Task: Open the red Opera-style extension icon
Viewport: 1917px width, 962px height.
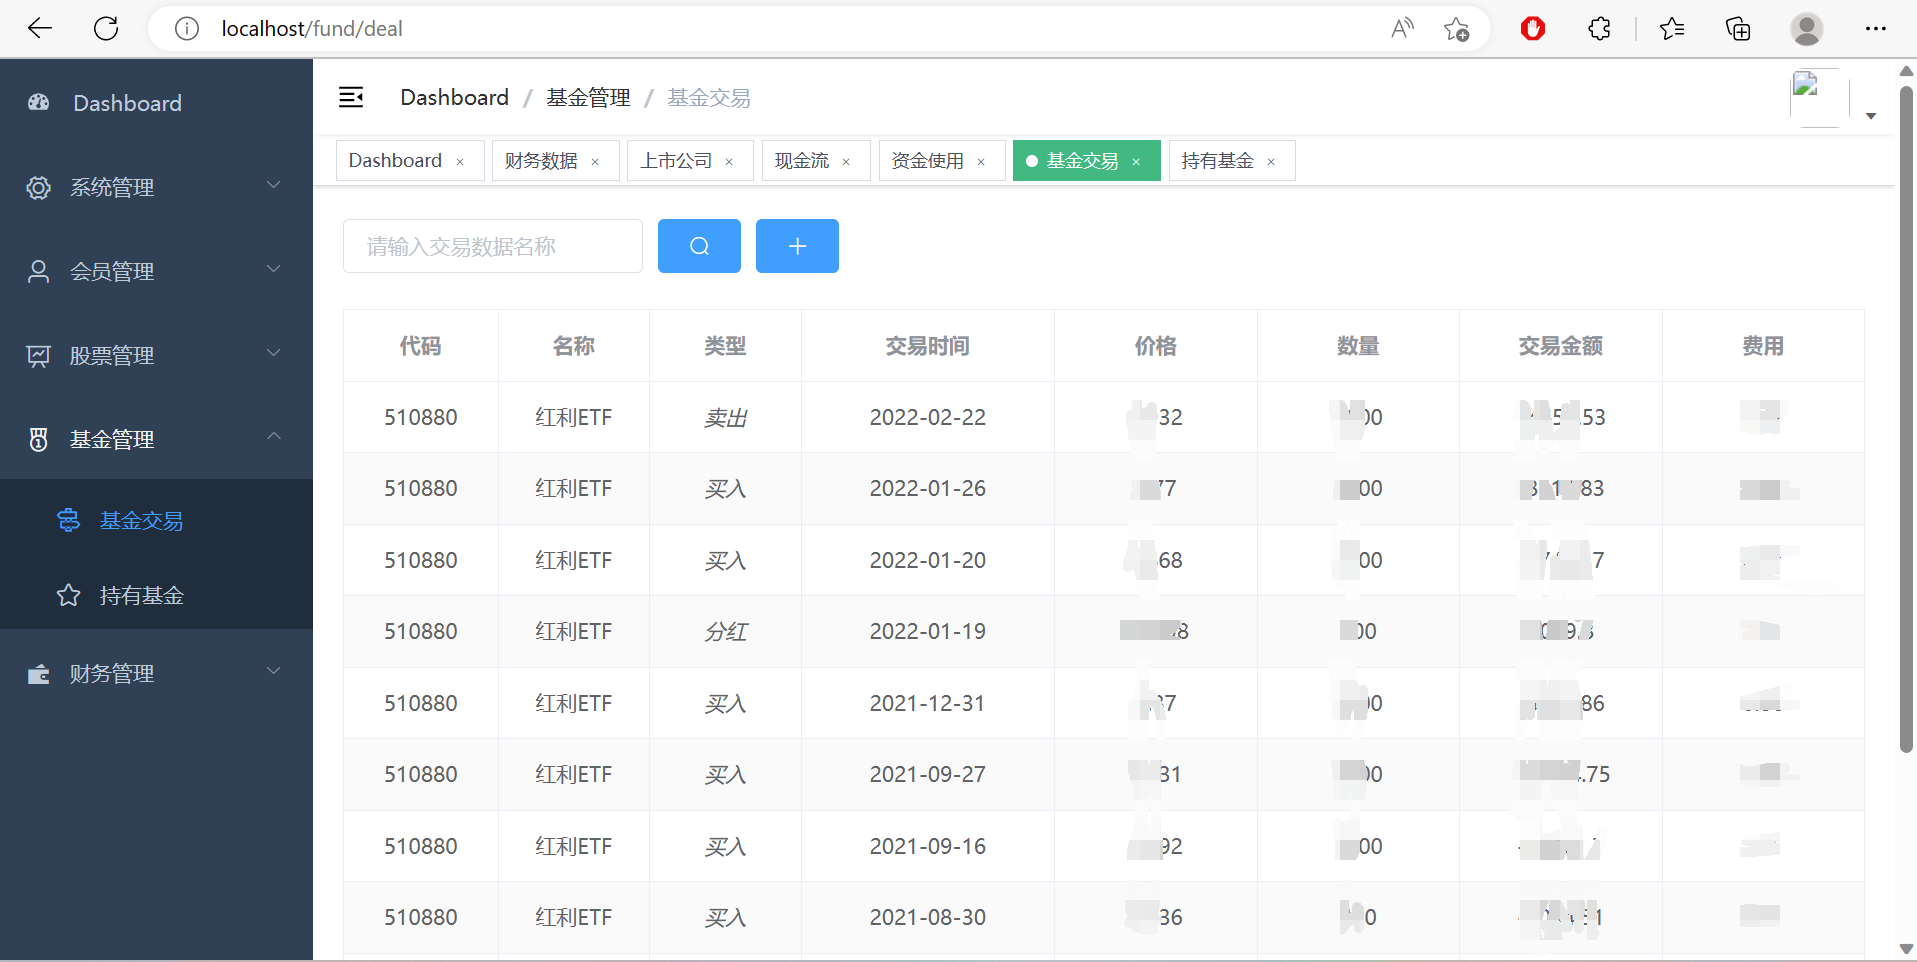Action: pos(1533,29)
